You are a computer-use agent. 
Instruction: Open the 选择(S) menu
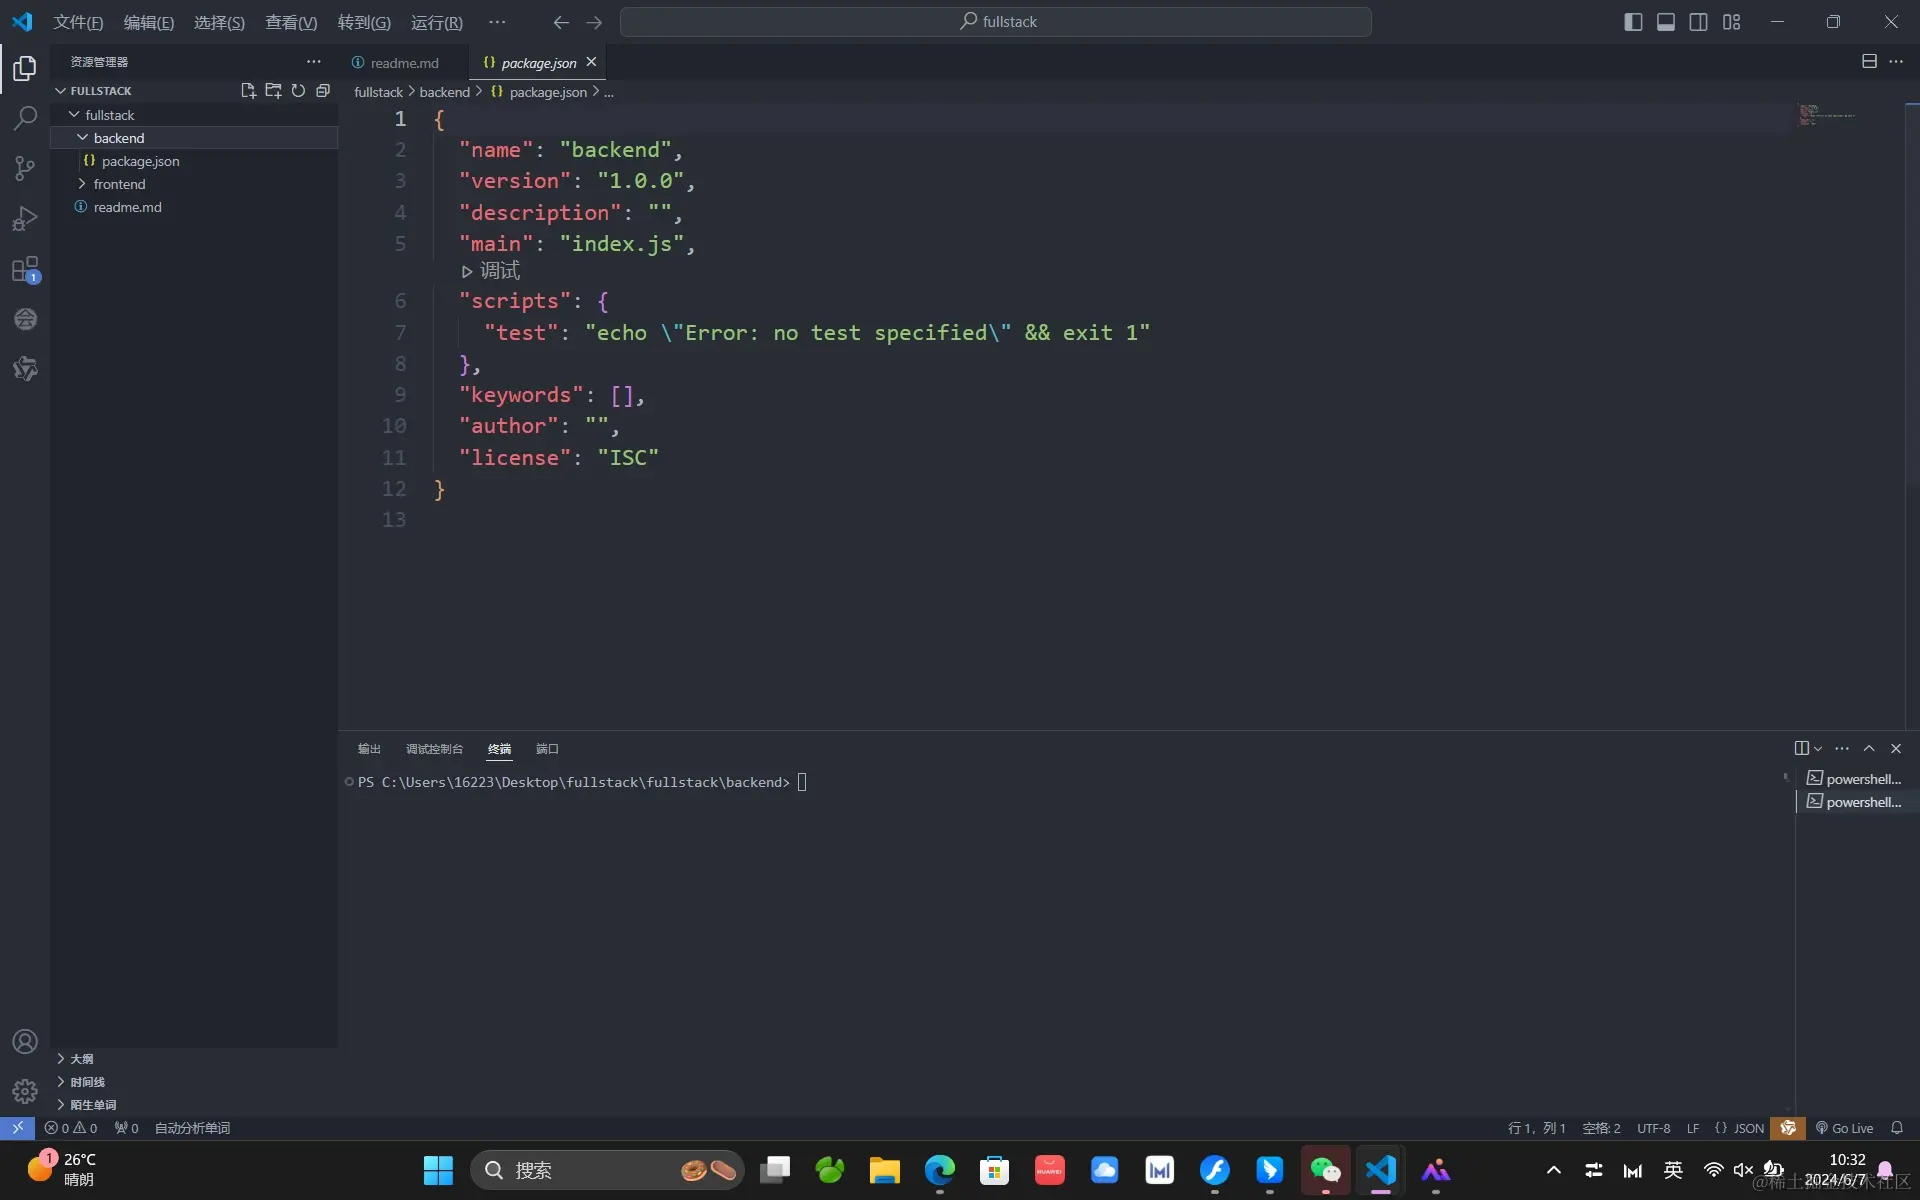coord(219,22)
